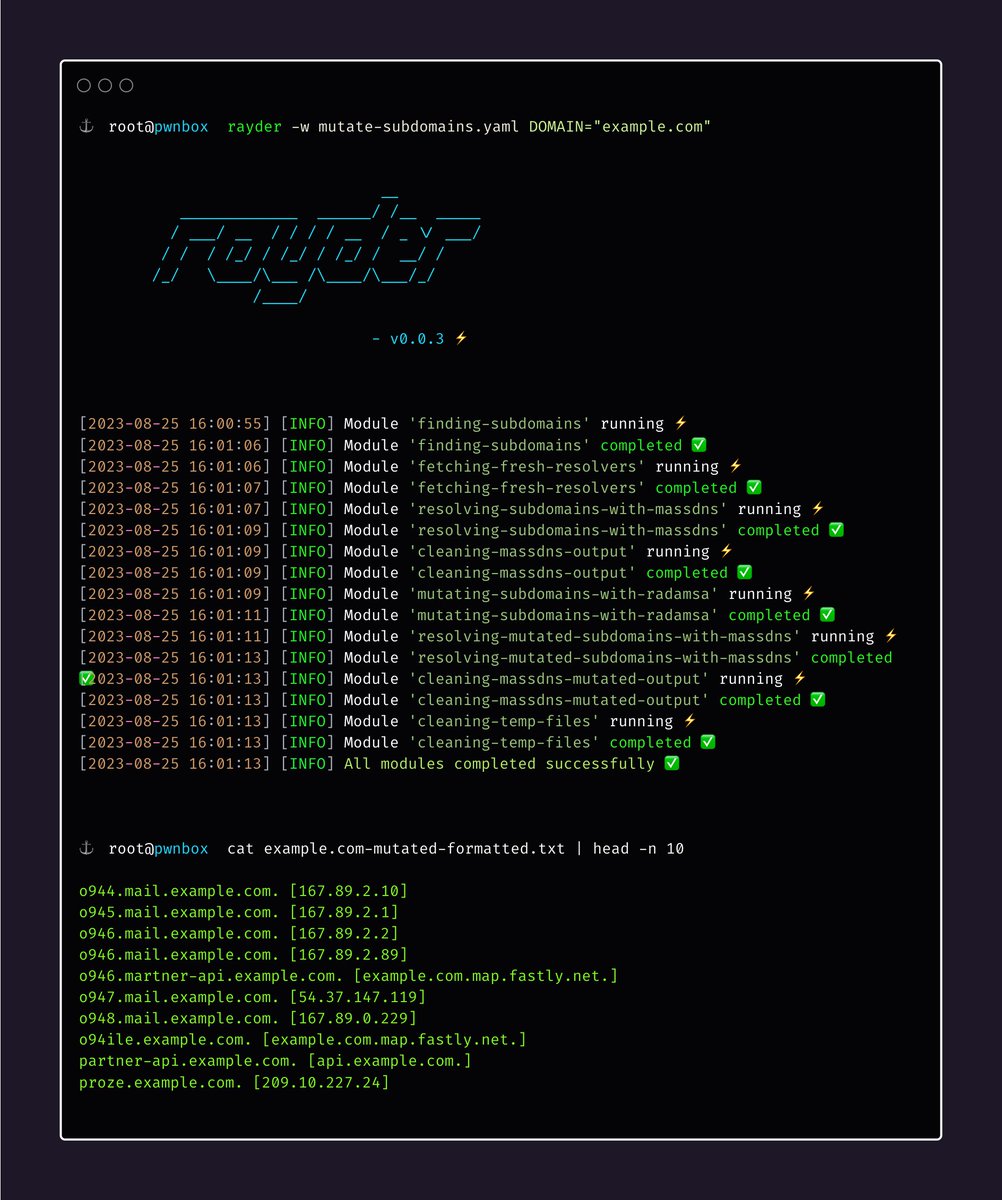Click 'o946.martner-api.example.com.' output entry
Viewport: 1002px width, 1200px height.
(x=212, y=976)
